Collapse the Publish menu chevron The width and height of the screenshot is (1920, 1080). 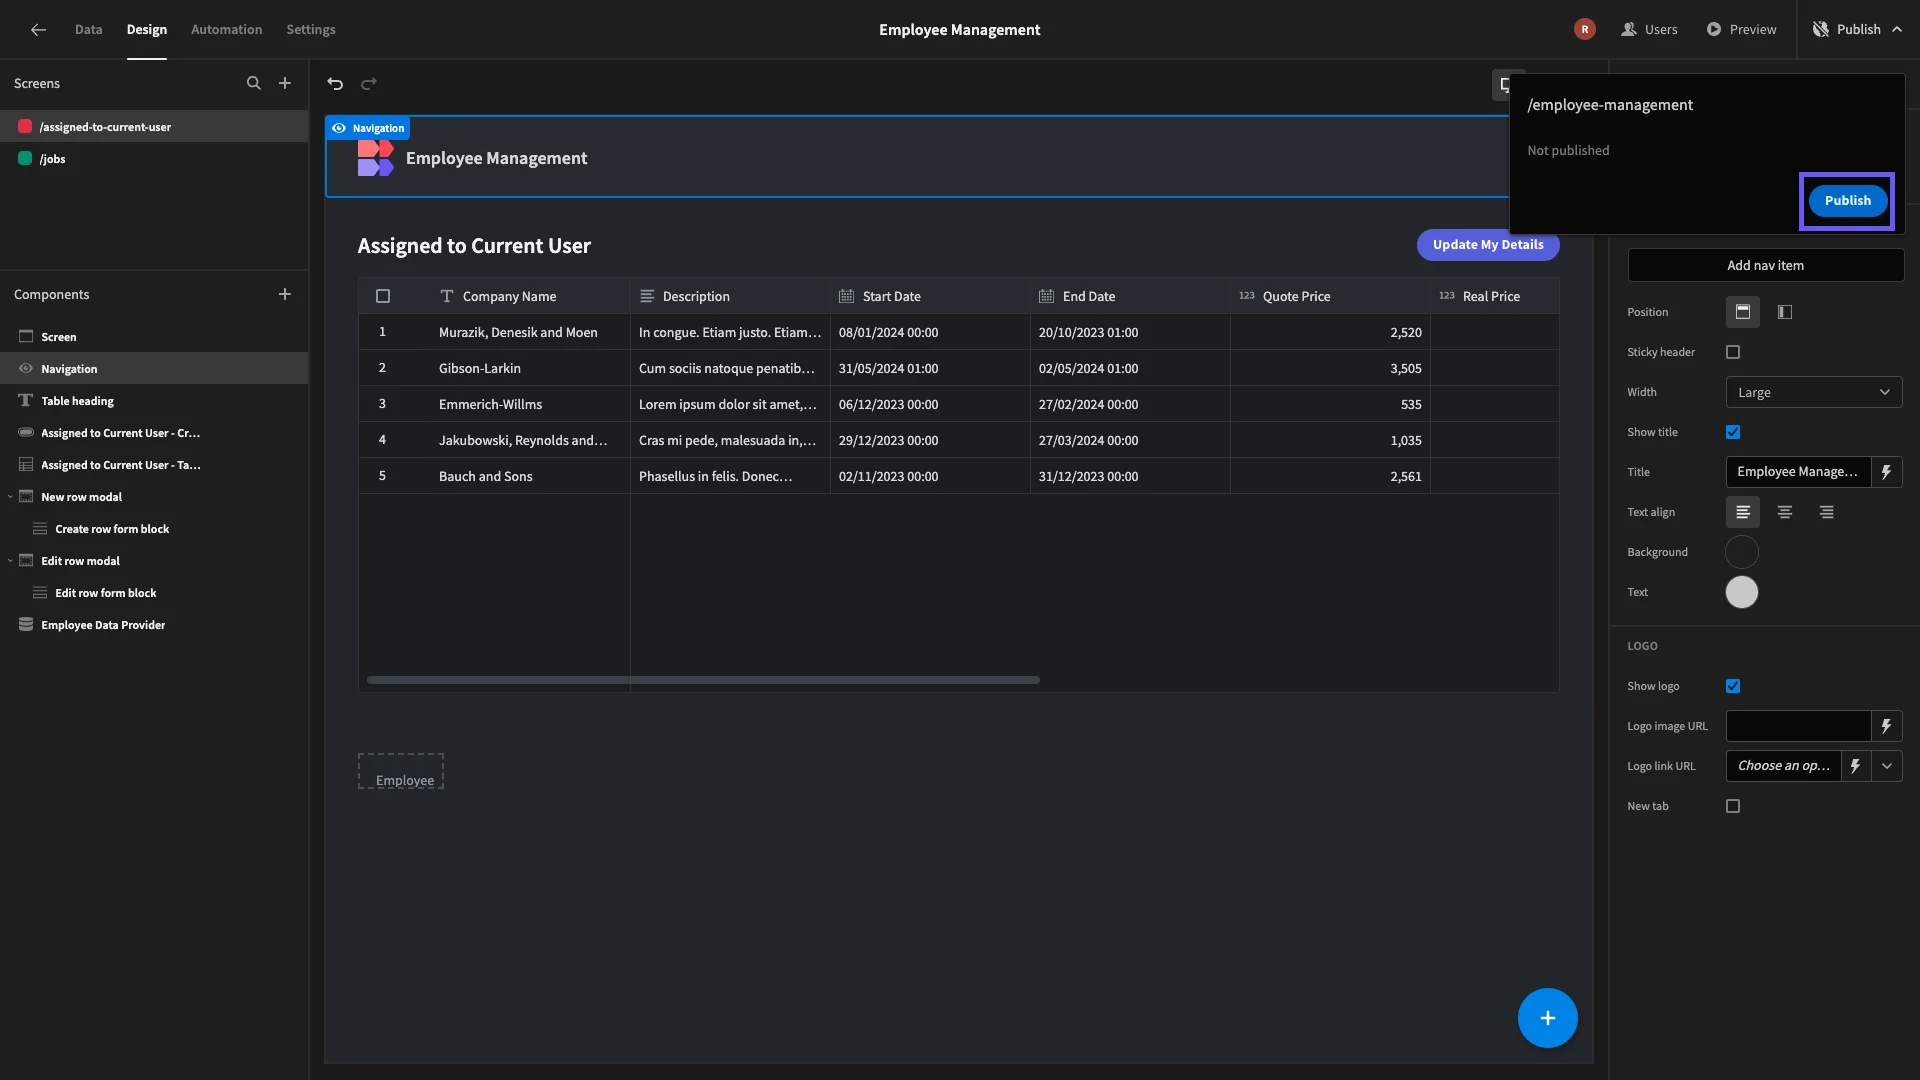[1897, 30]
